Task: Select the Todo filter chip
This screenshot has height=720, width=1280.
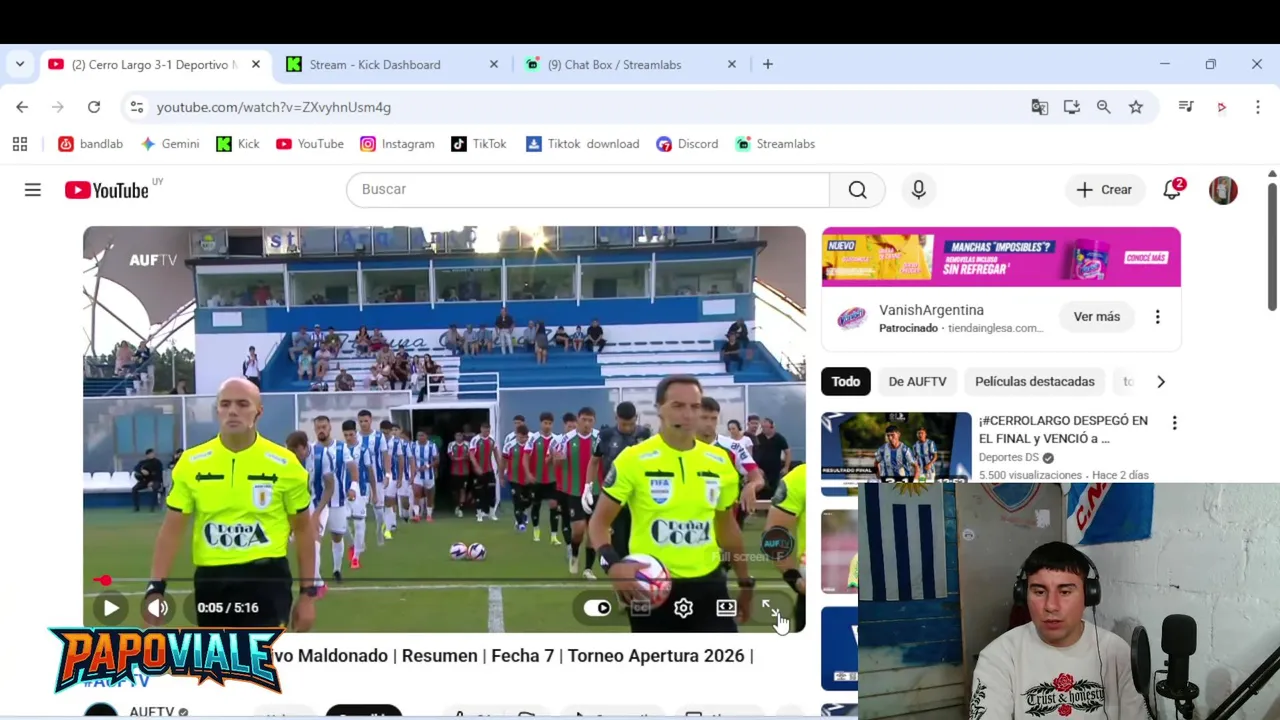Action: coord(845,381)
